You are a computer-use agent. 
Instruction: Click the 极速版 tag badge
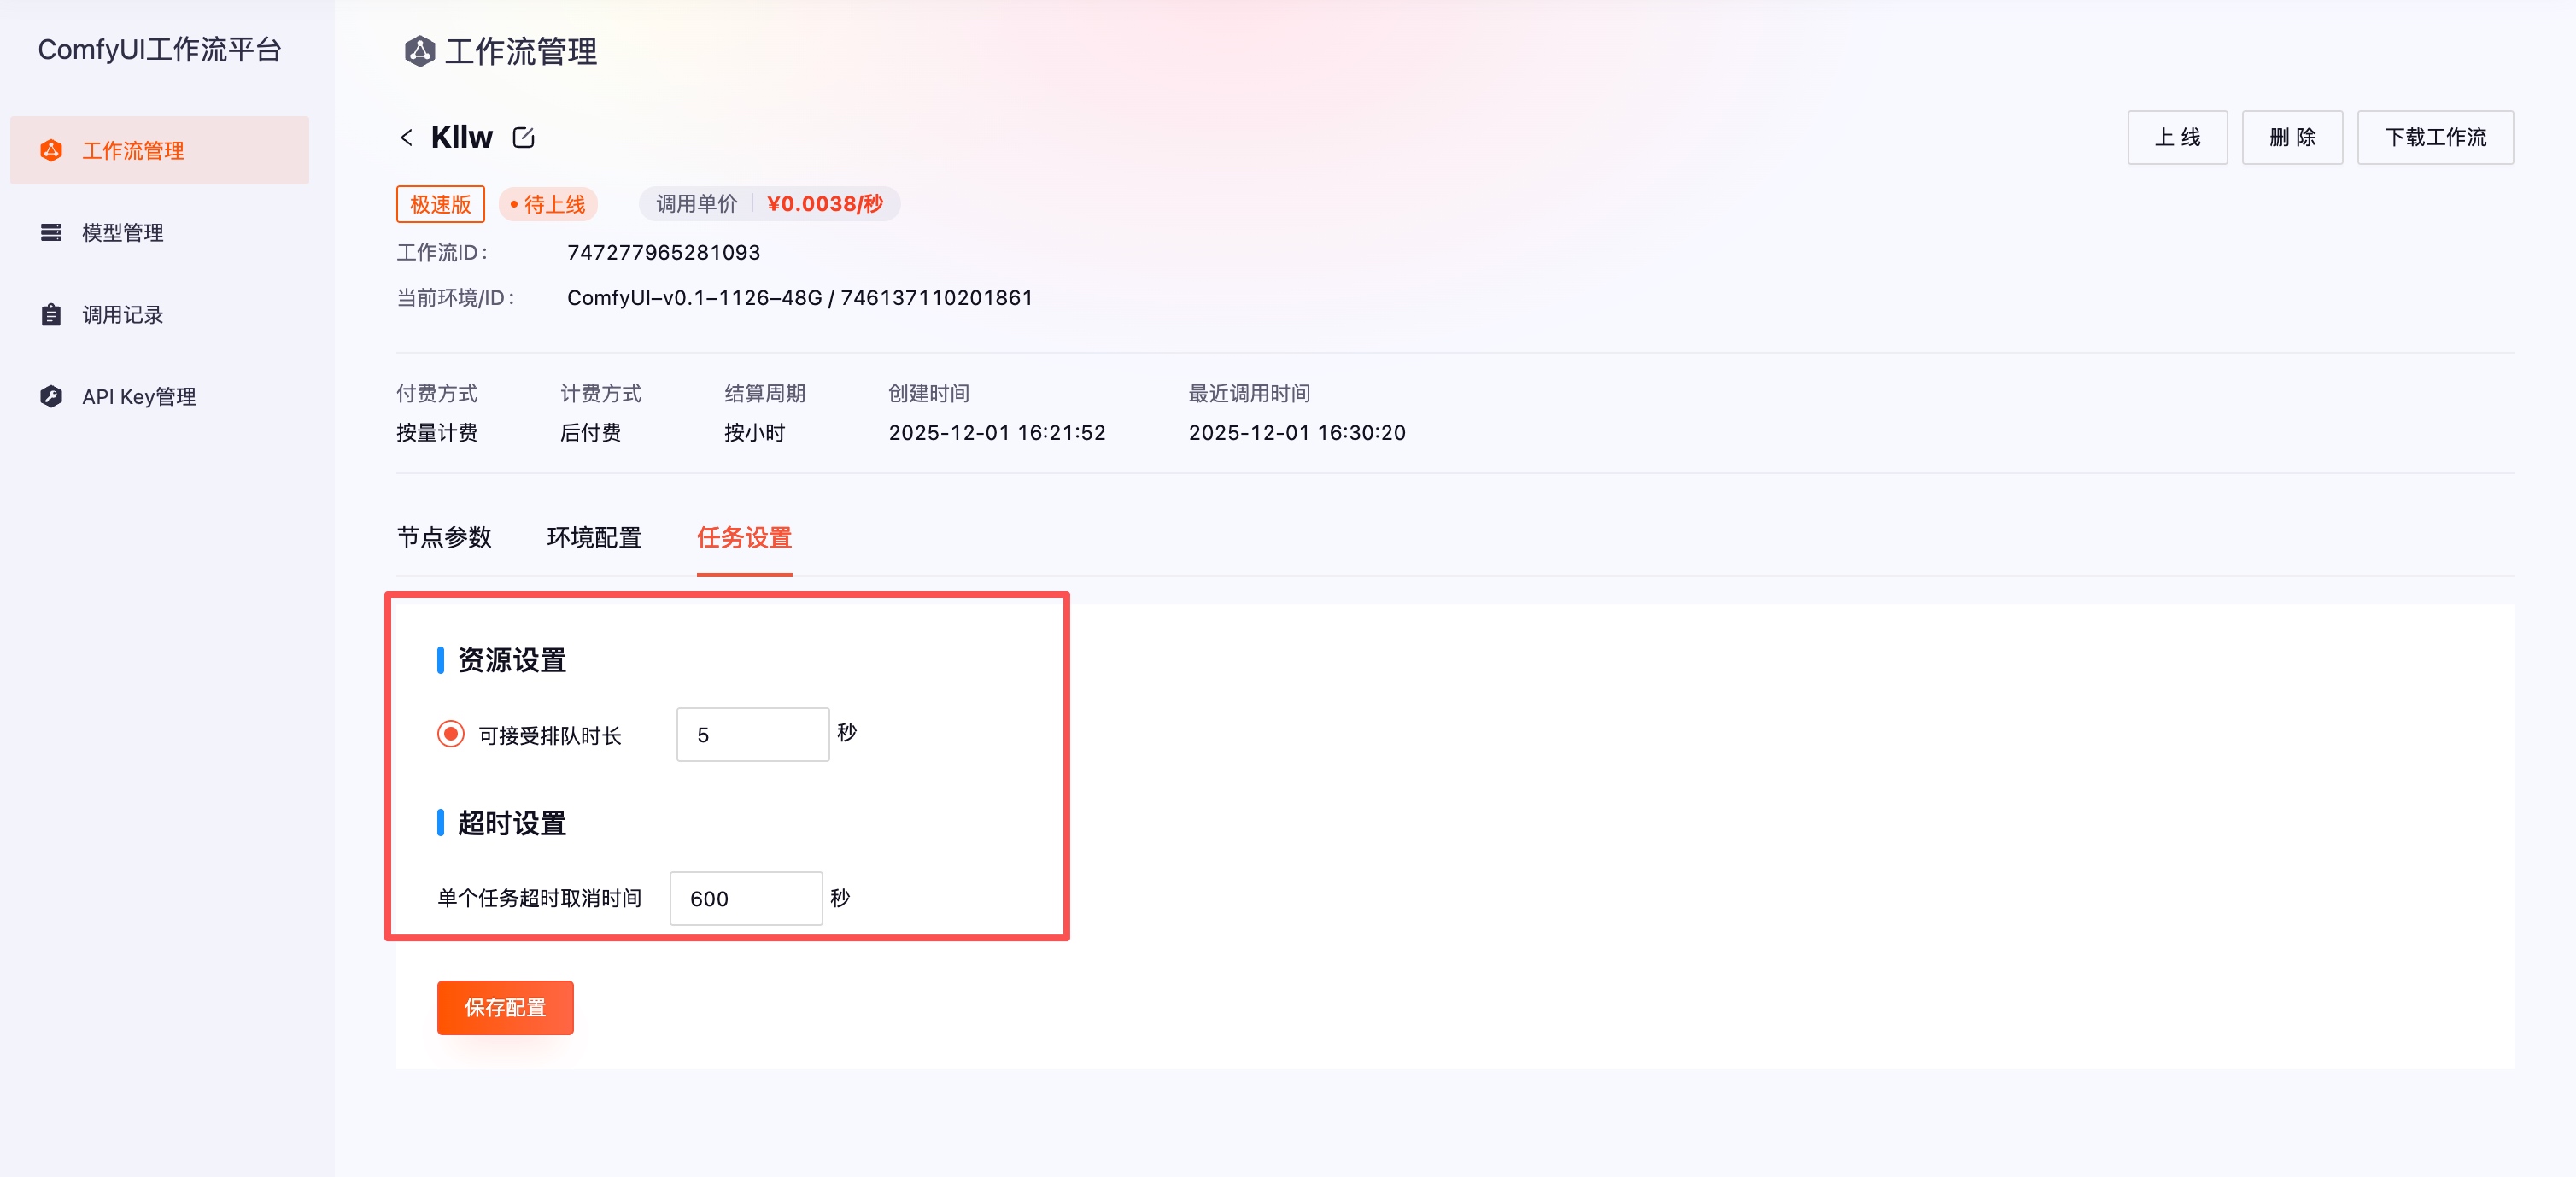pos(440,204)
